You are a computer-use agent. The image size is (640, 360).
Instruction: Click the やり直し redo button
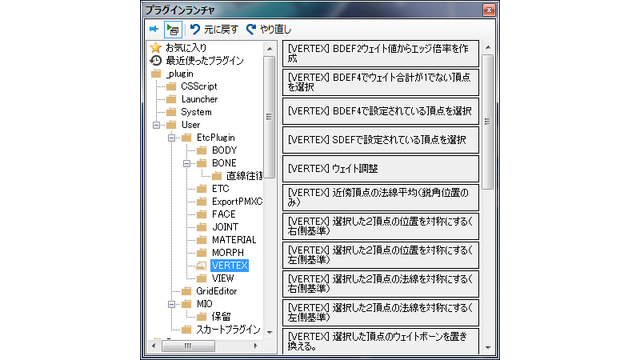269,29
